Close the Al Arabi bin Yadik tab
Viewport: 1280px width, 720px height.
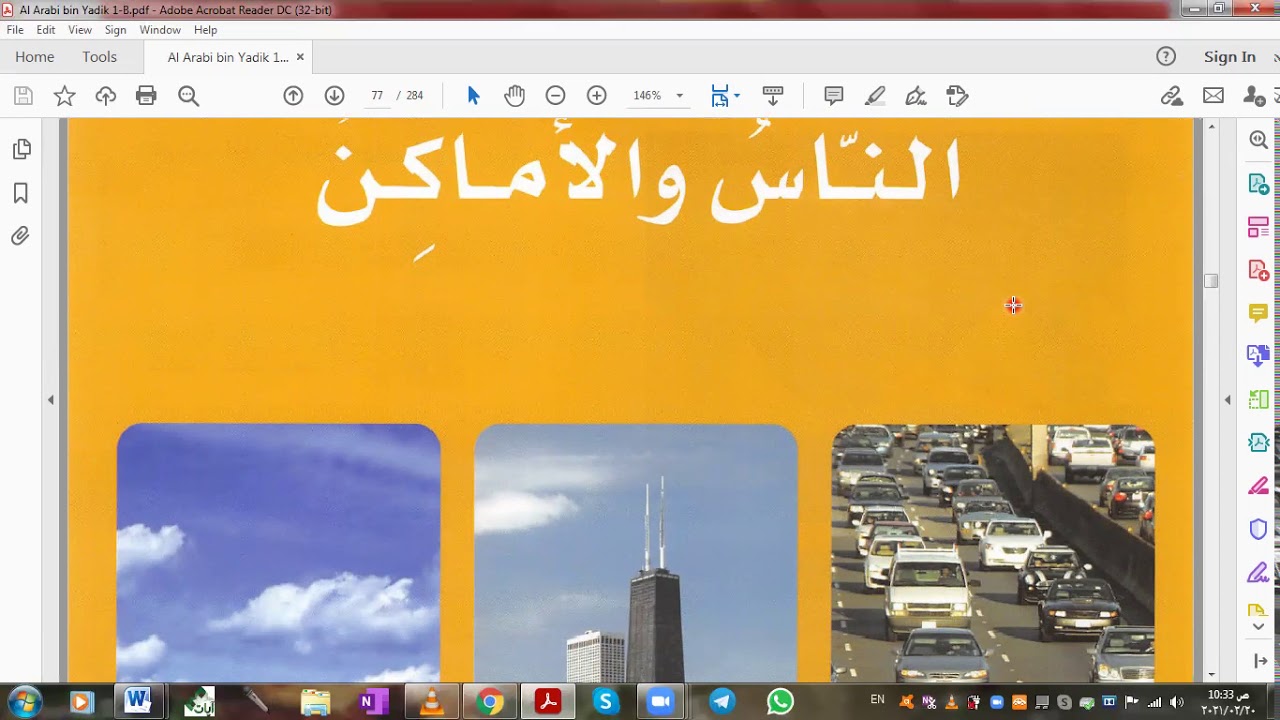point(300,57)
